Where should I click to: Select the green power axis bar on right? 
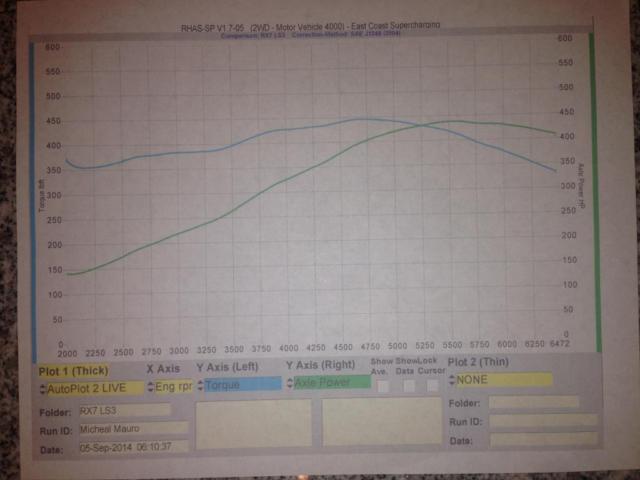(595, 193)
